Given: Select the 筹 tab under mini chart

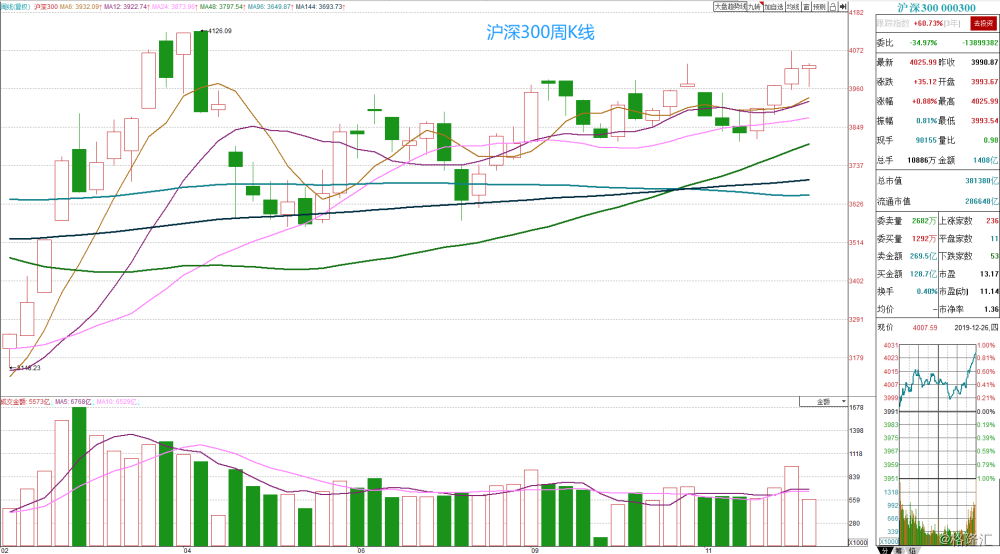Looking at the screenshot, I should [899, 550].
